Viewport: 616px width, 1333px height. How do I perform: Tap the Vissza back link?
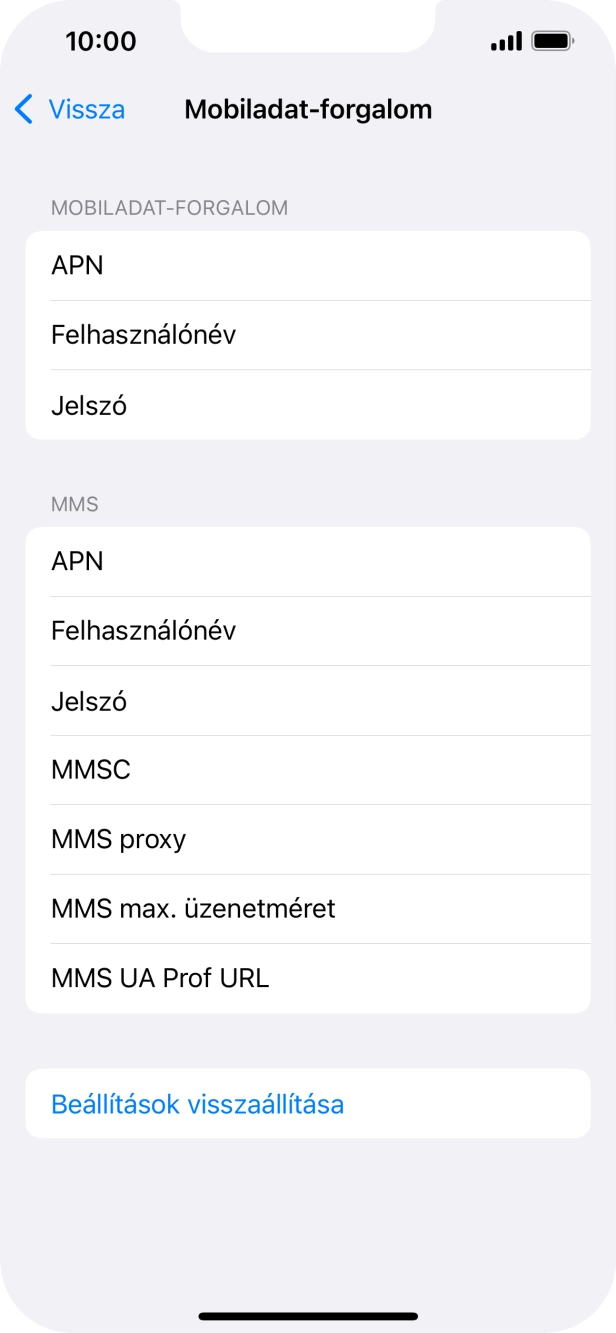[x=85, y=108]
